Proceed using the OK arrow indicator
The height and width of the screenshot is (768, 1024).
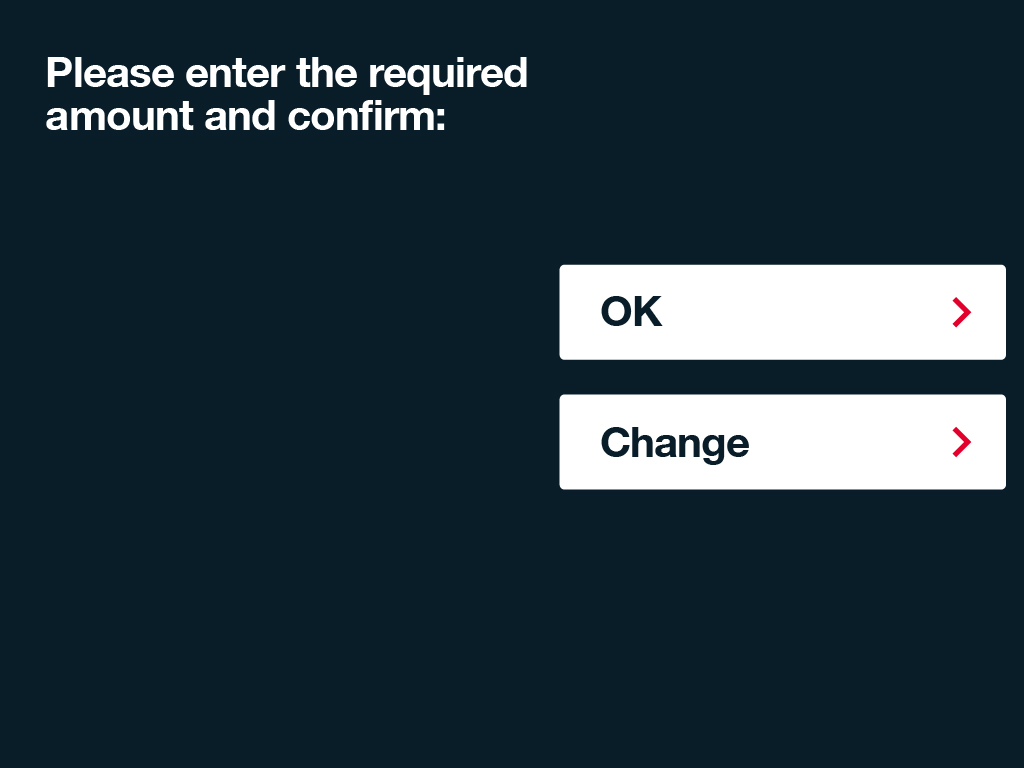coord(961,312)
